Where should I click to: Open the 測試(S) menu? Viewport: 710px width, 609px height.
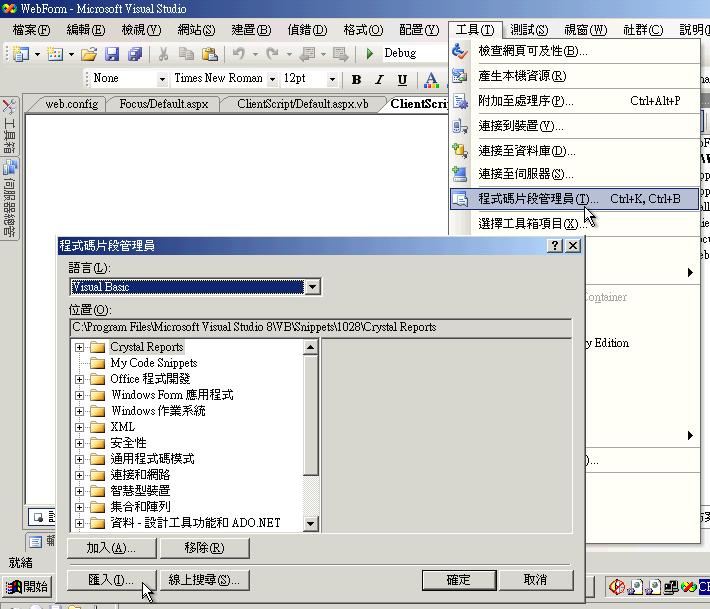tap(529, 30)
